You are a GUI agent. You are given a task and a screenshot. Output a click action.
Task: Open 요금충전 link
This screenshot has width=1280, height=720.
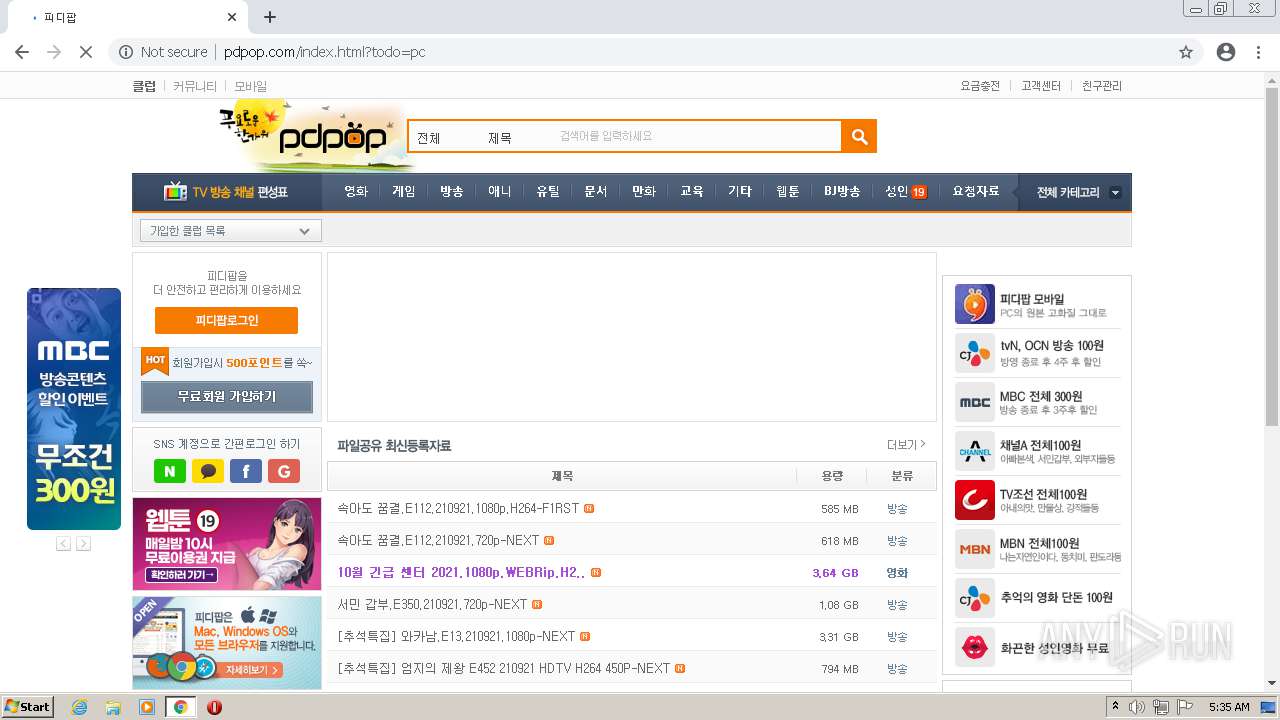pyautogui.click(x=980, y=86)
